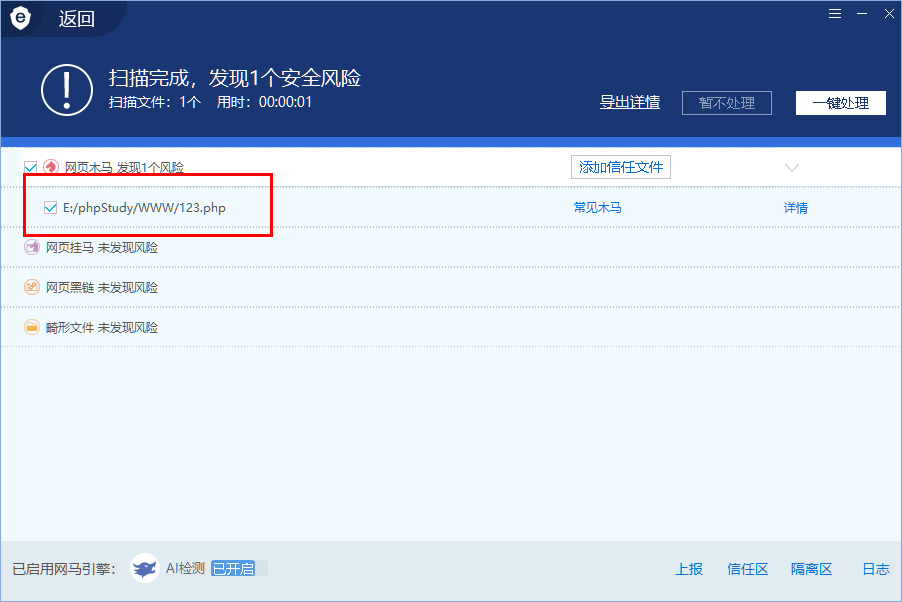Click the 常见木马 type label

(598, 208)
